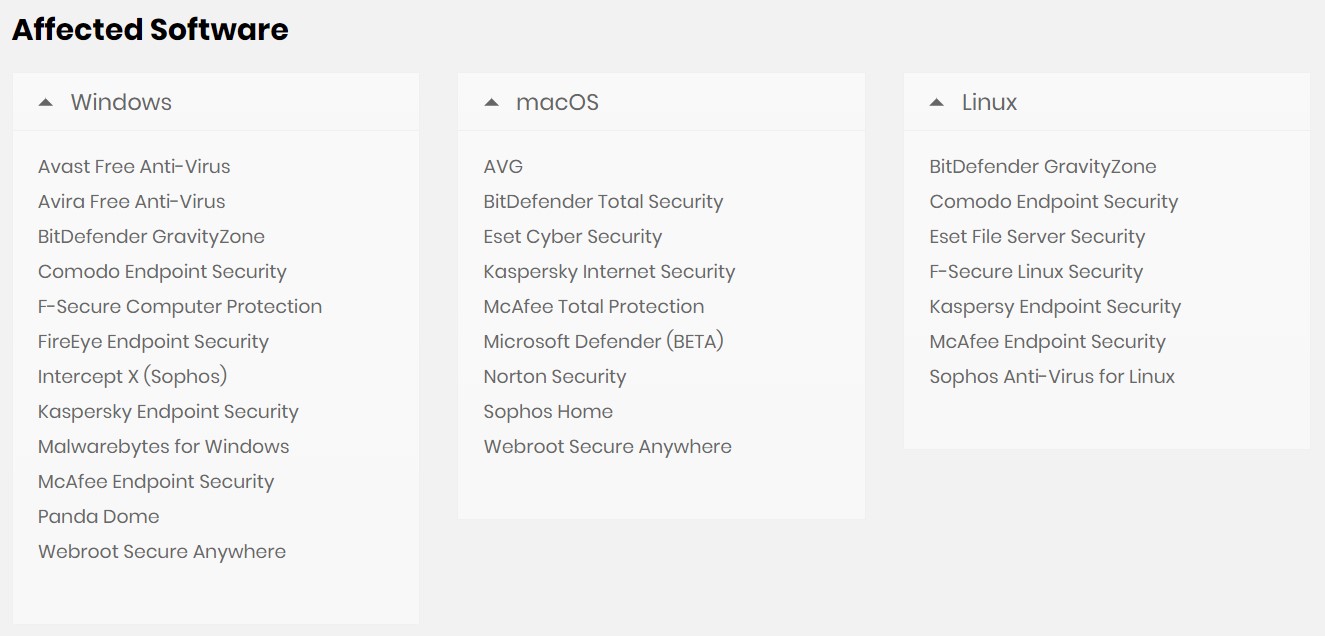
Task: Click Panda Dome in Windows list
Action: (x=99, y=517)
